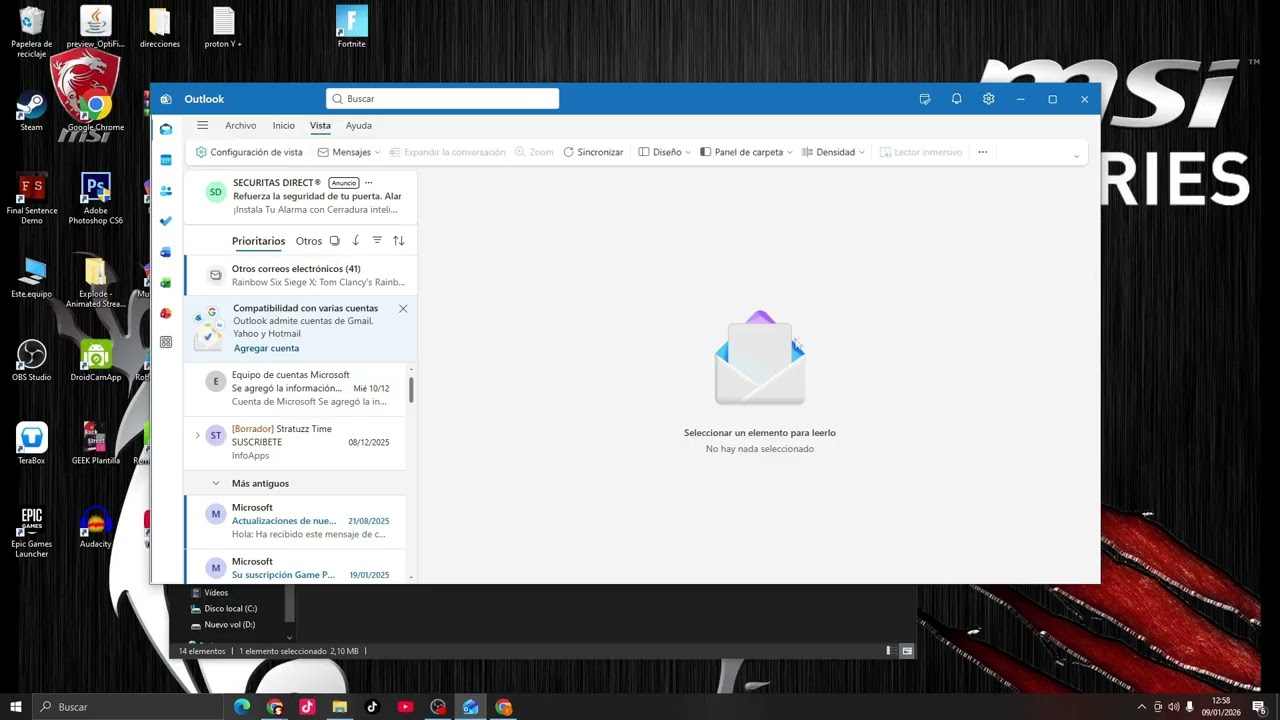Open PowerPoint app icon in Outlook sidebar

pyautogui.click(x=166, y=313)
